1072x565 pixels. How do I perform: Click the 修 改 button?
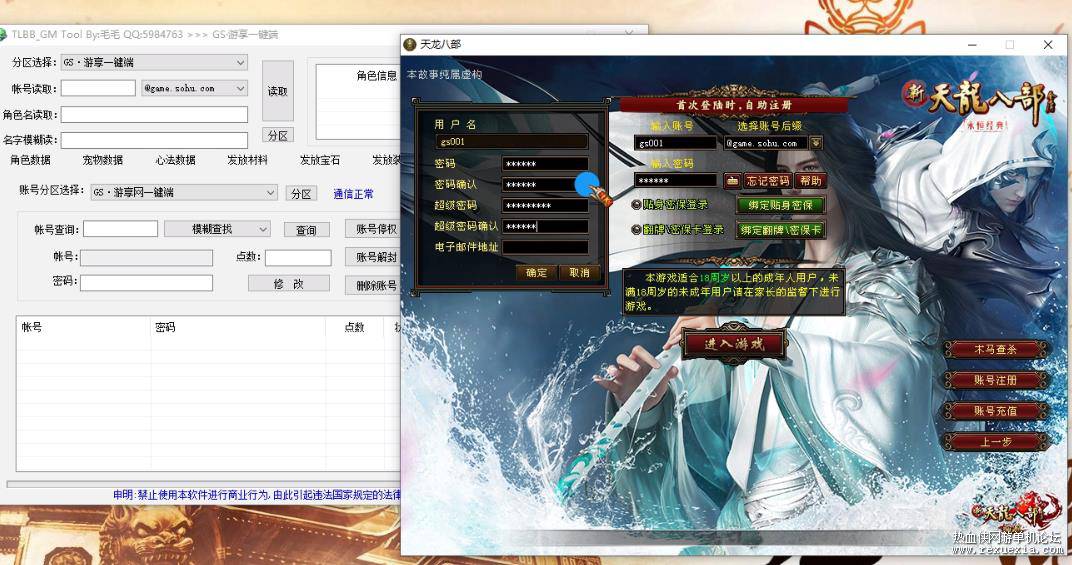[289, 284]
